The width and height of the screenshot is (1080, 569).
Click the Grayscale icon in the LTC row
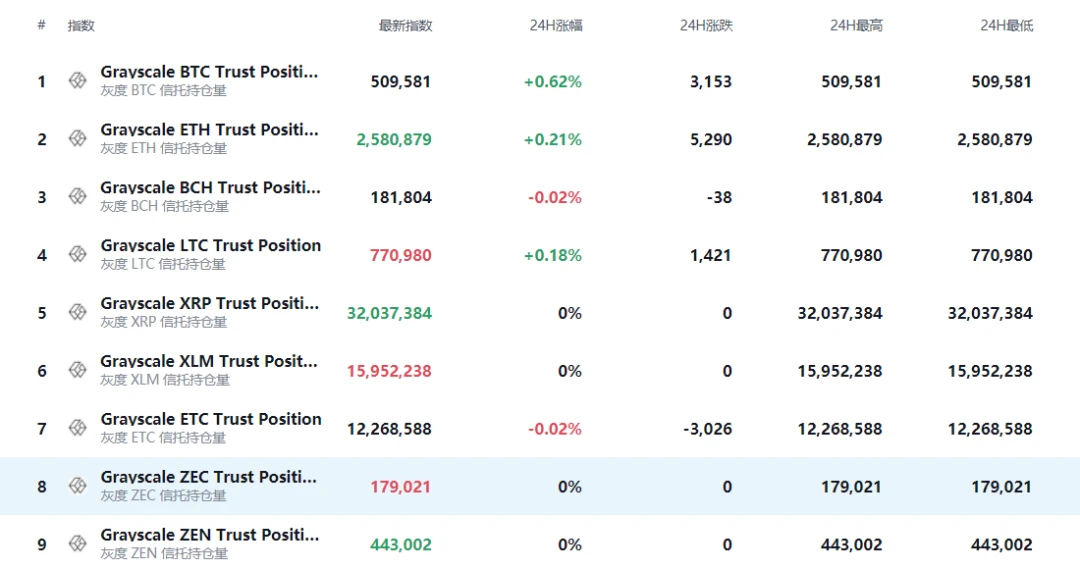pos(77,255)
